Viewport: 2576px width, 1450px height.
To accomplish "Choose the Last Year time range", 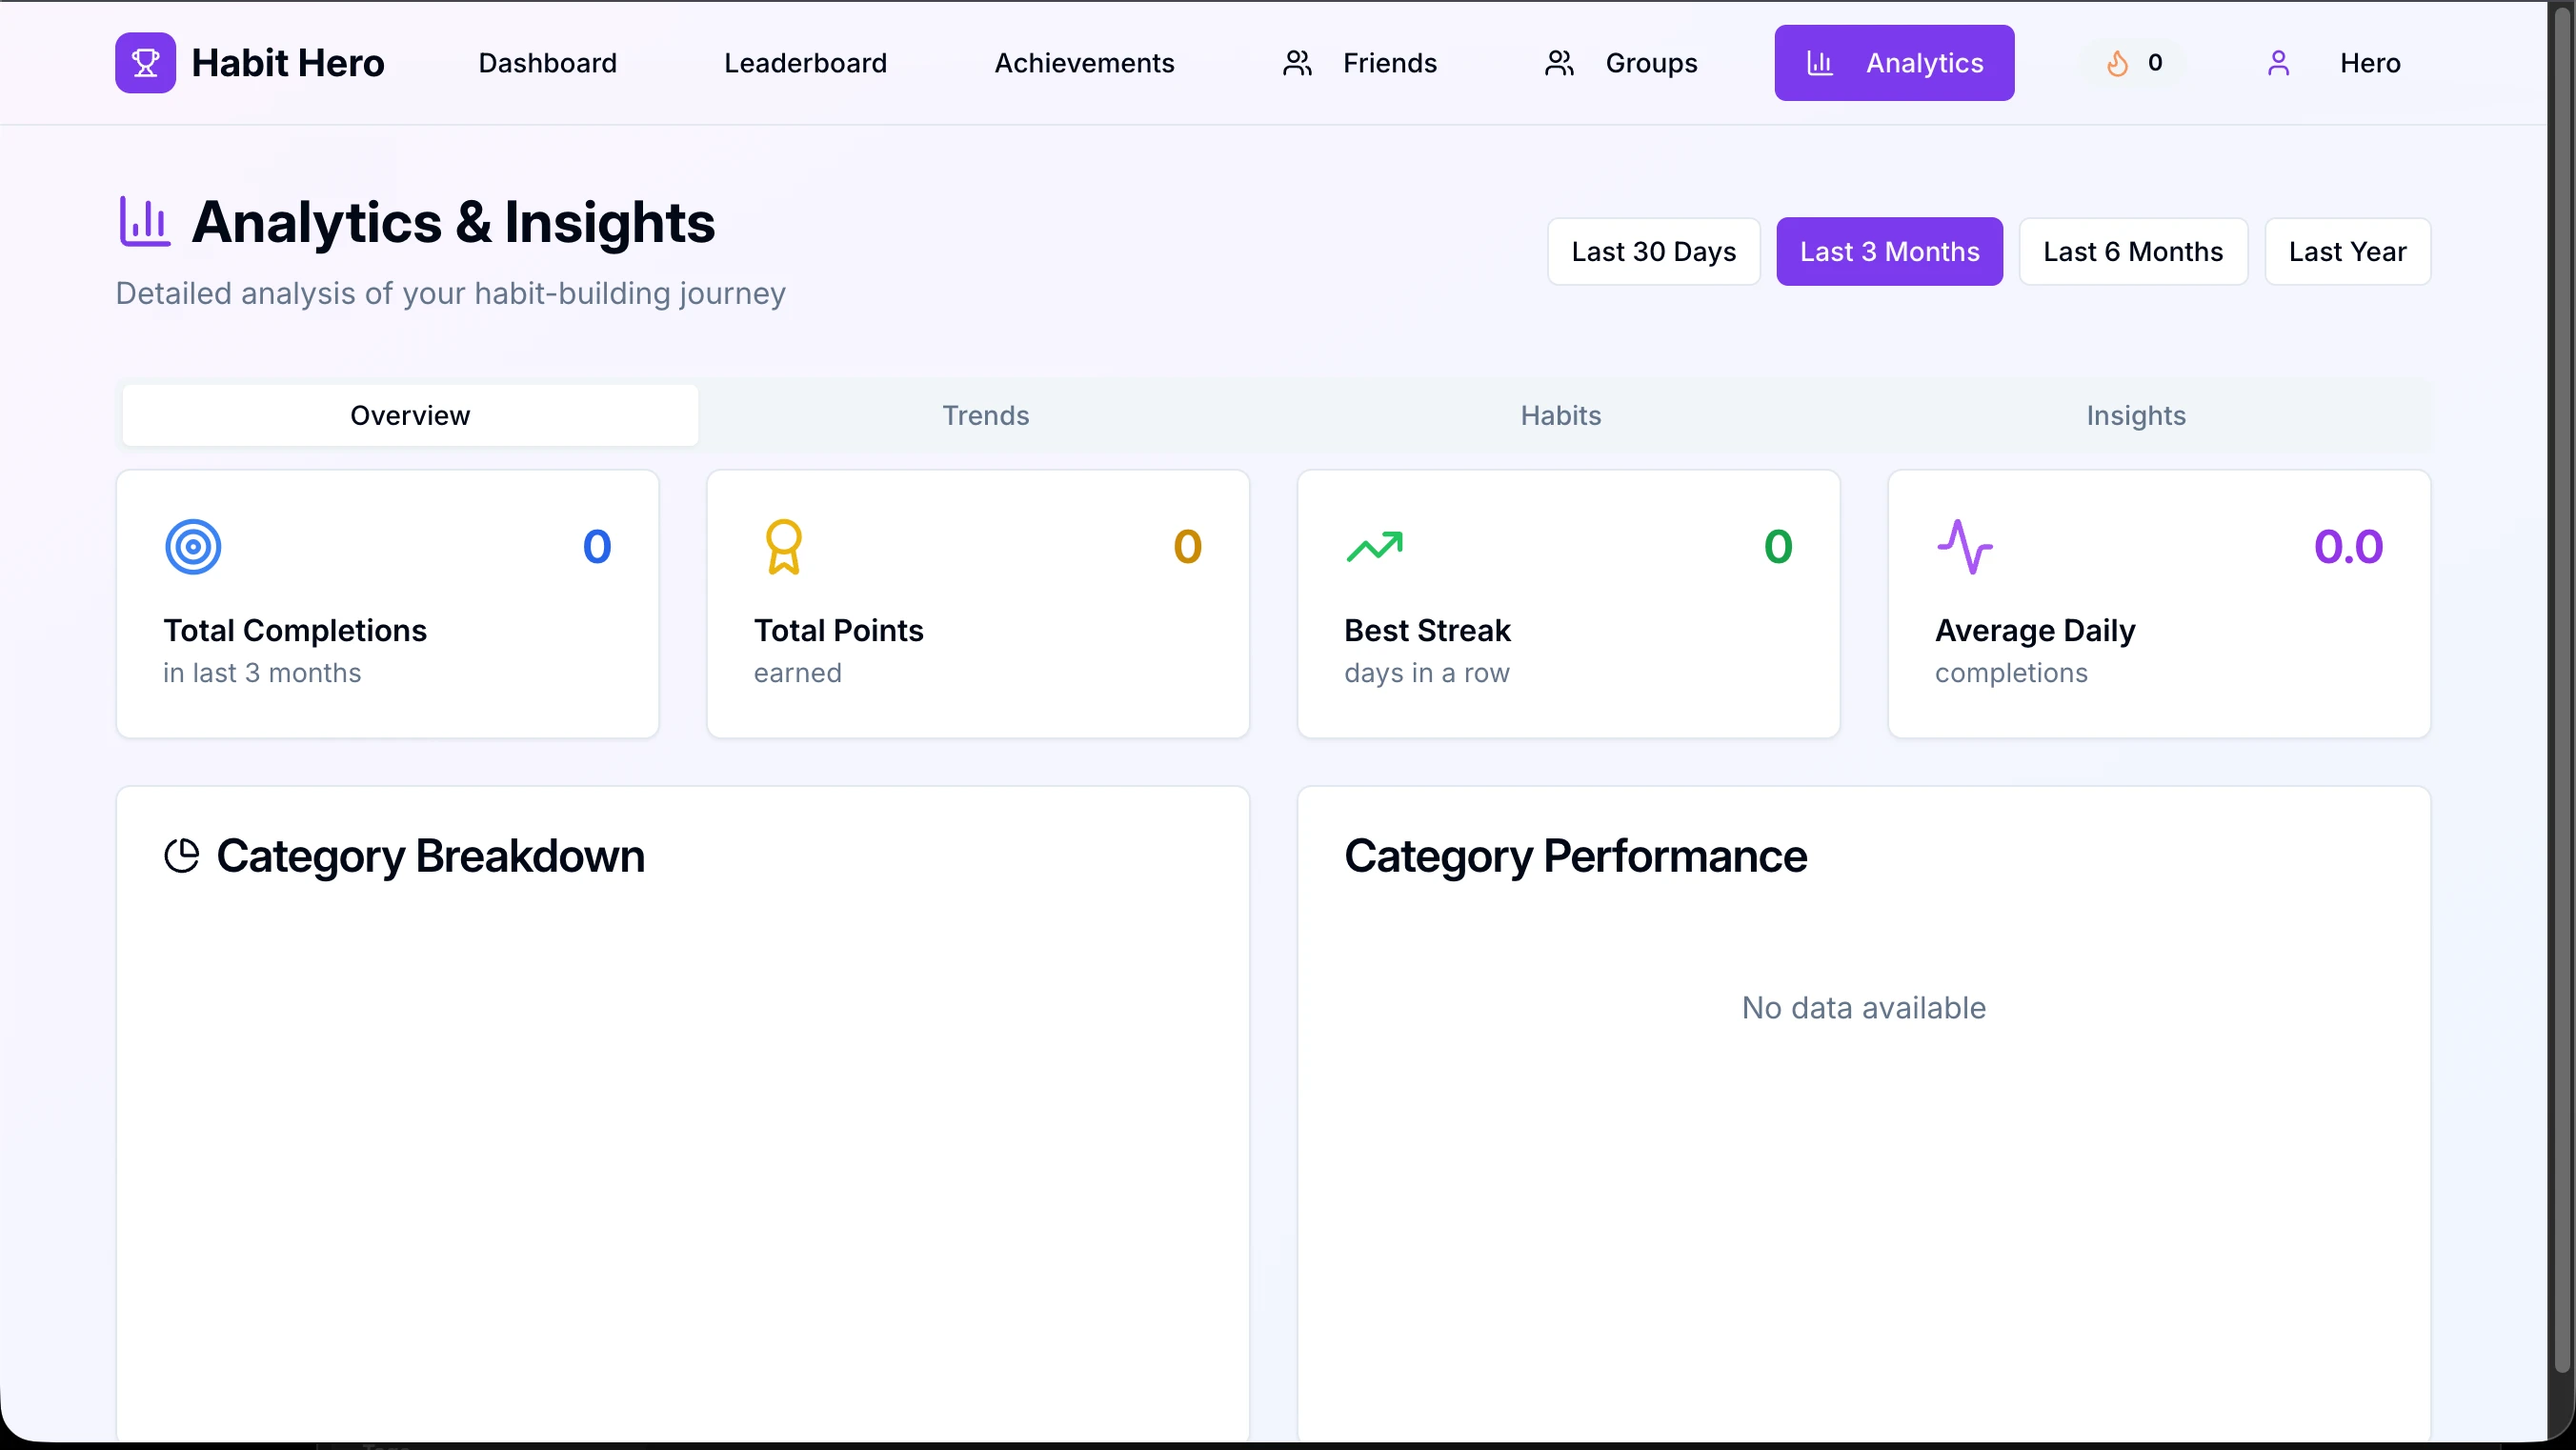I will [x=2346, y=252].
